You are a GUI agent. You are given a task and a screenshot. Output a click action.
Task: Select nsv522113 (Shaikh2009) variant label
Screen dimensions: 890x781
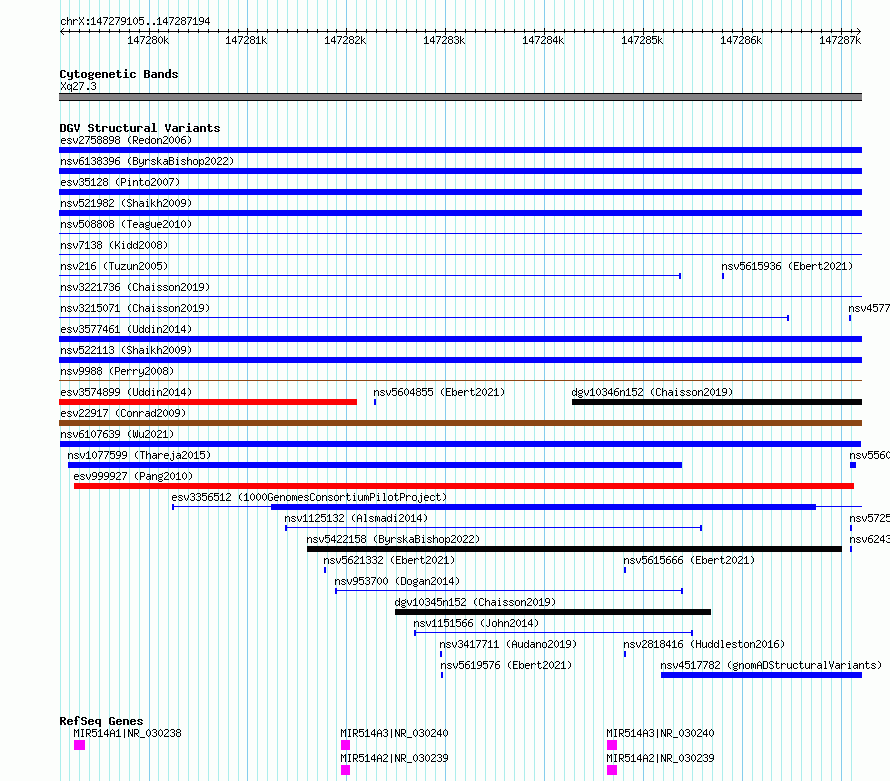(126, 350)
